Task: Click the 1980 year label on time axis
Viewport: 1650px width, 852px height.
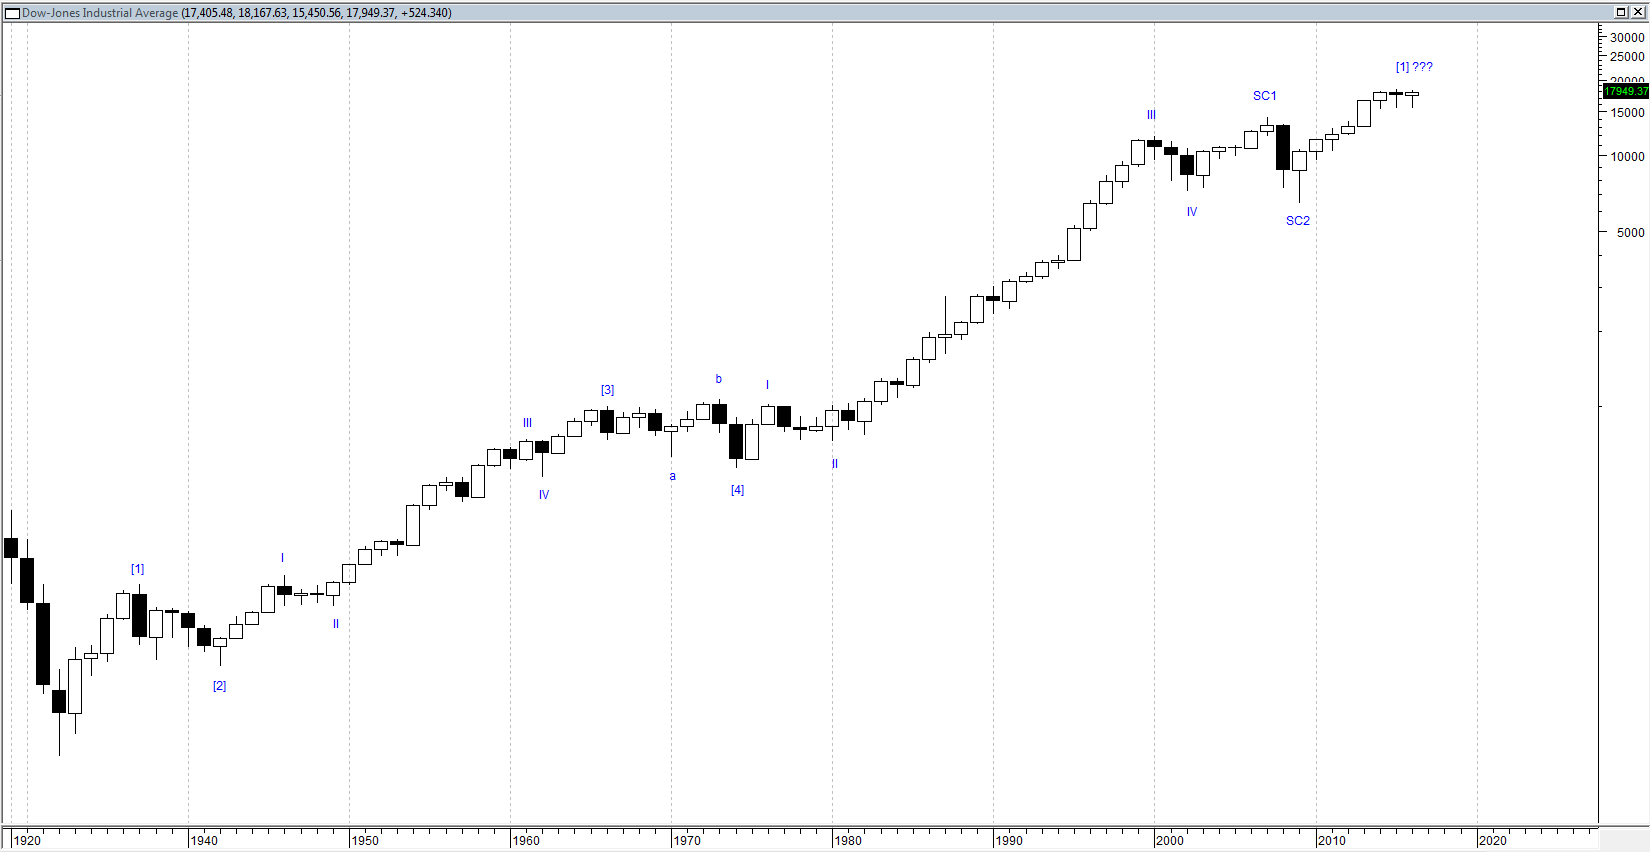Action: tap(847, 840)
